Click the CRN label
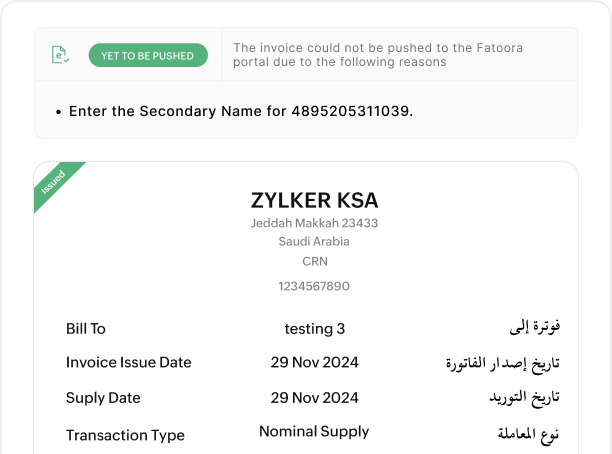612x454 pixels. (314, 262)
